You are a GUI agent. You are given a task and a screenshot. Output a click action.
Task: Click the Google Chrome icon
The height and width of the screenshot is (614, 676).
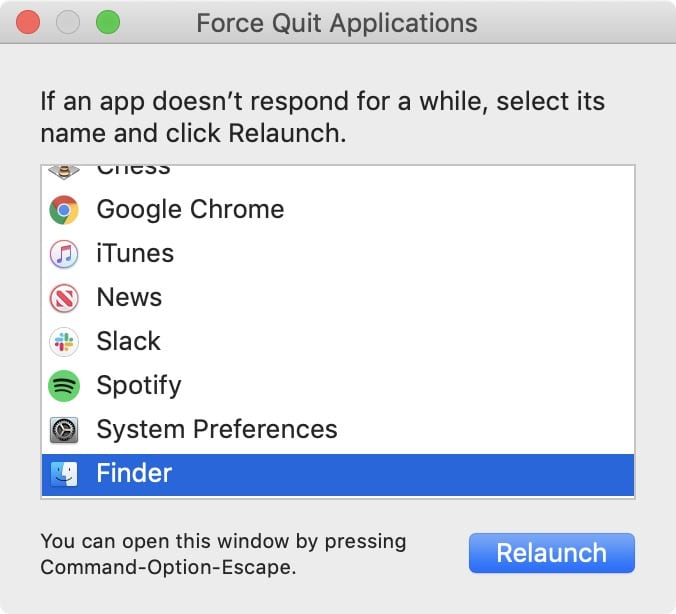pos(64,210)
